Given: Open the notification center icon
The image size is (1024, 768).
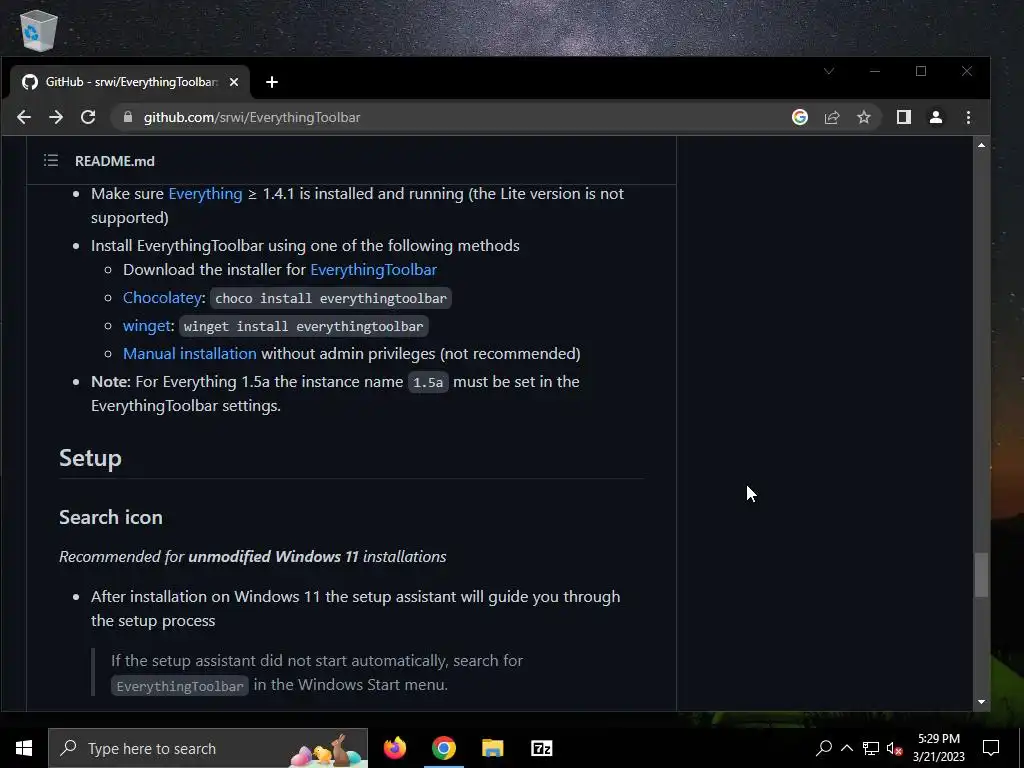Looking at the screenshot, I should pos(991,748).
